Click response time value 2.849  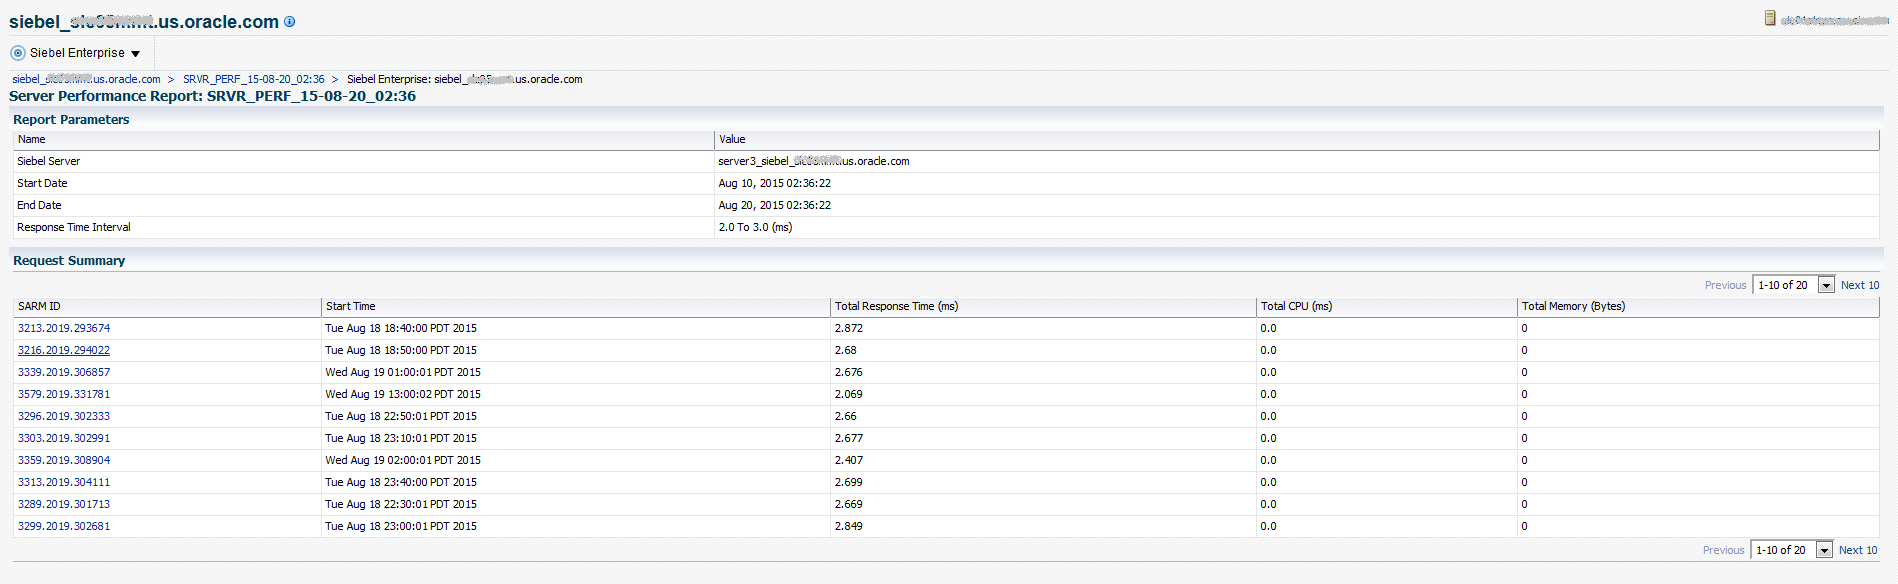[x=849, y=526]
